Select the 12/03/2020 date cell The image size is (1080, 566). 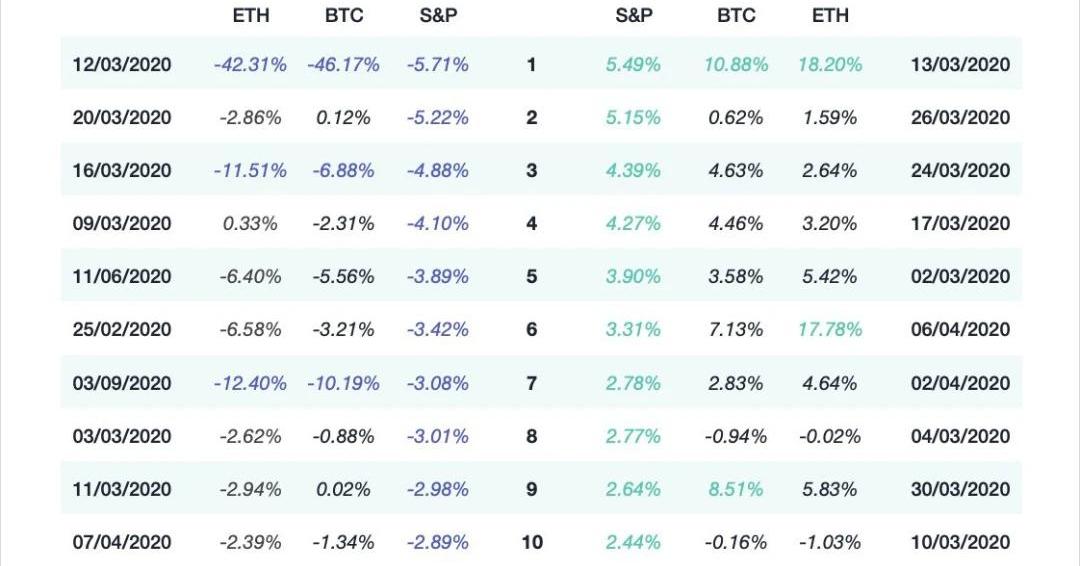coord(122,65)
